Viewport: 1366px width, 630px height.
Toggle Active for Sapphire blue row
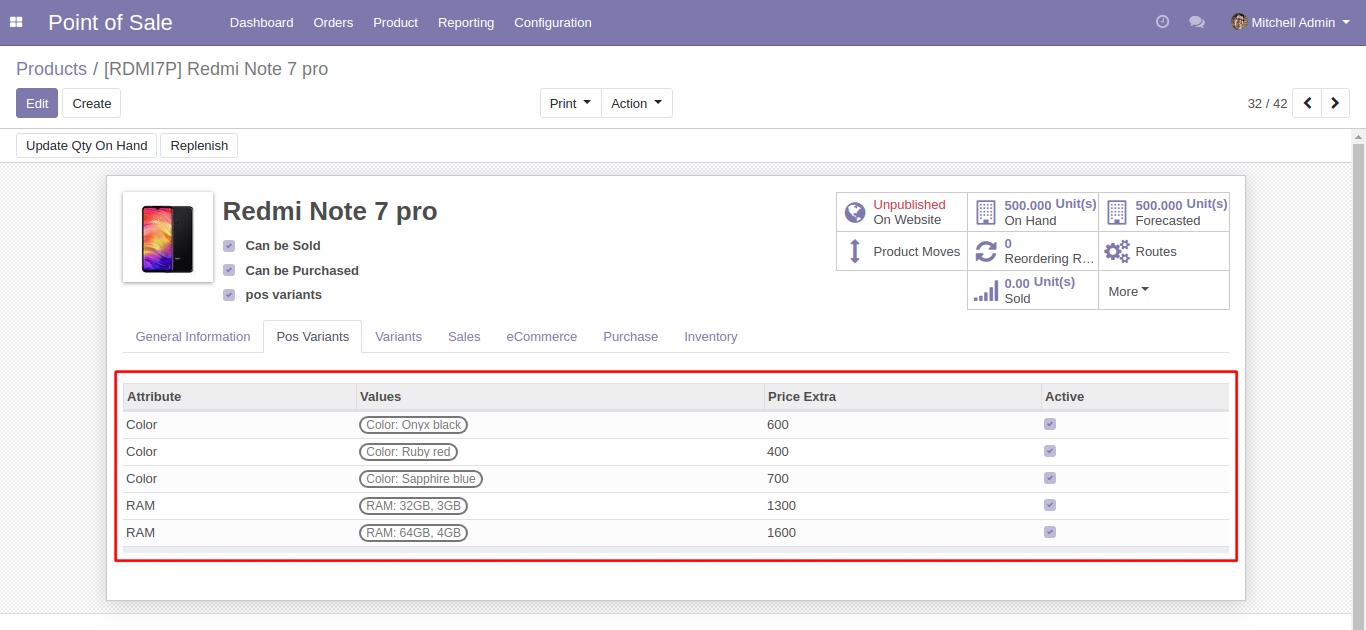click(x=1050, y=478)
